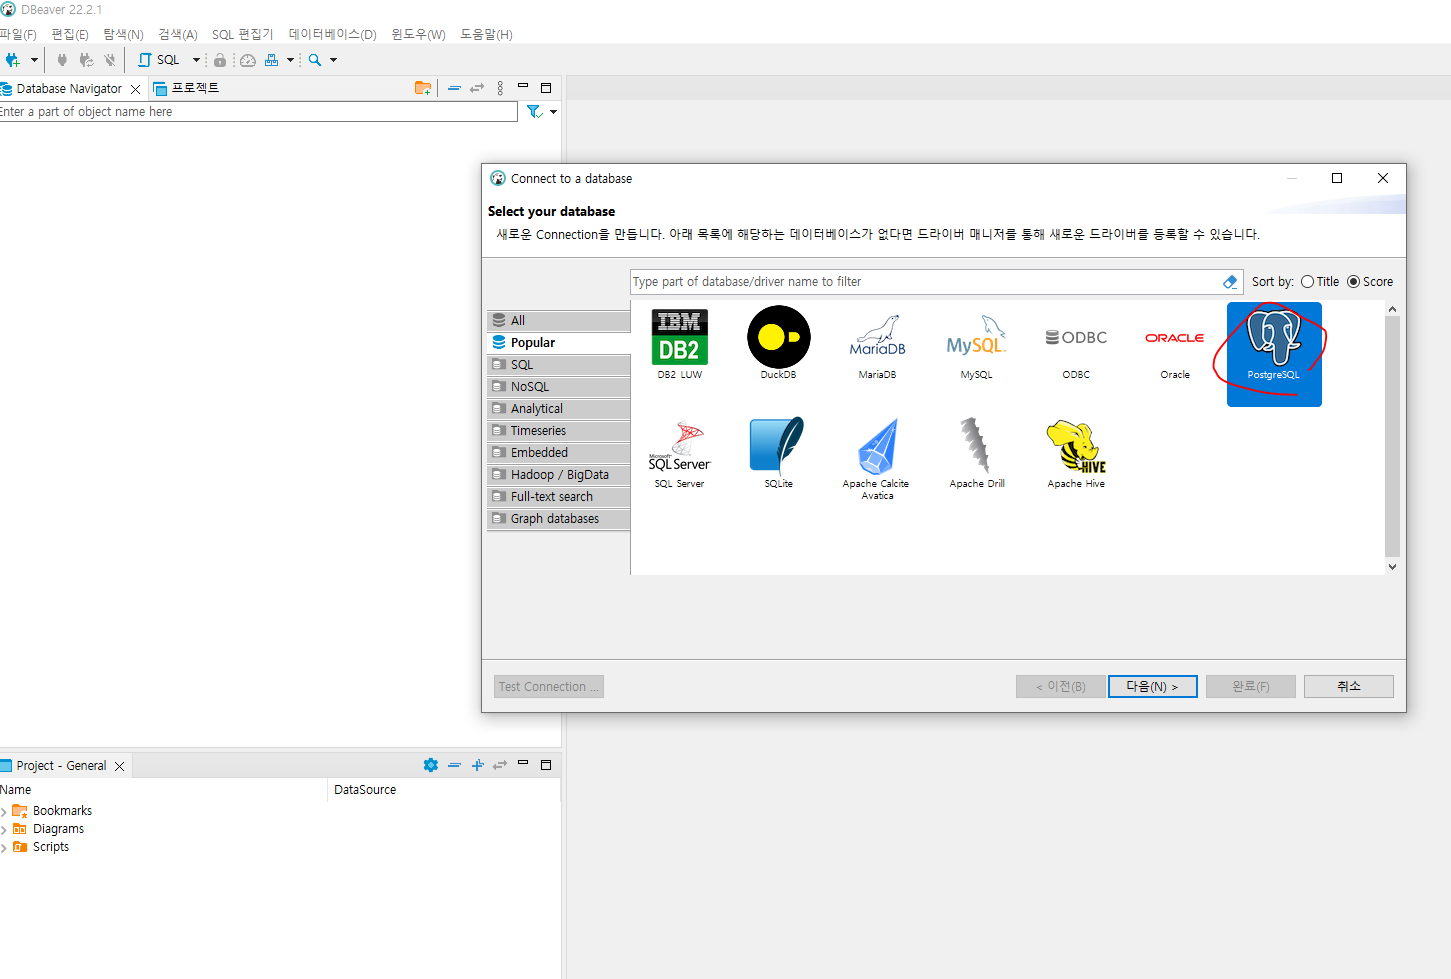1451x979 pixels.
Task: Click the Connect plug toolbar icon
Action: pos(62,60)
